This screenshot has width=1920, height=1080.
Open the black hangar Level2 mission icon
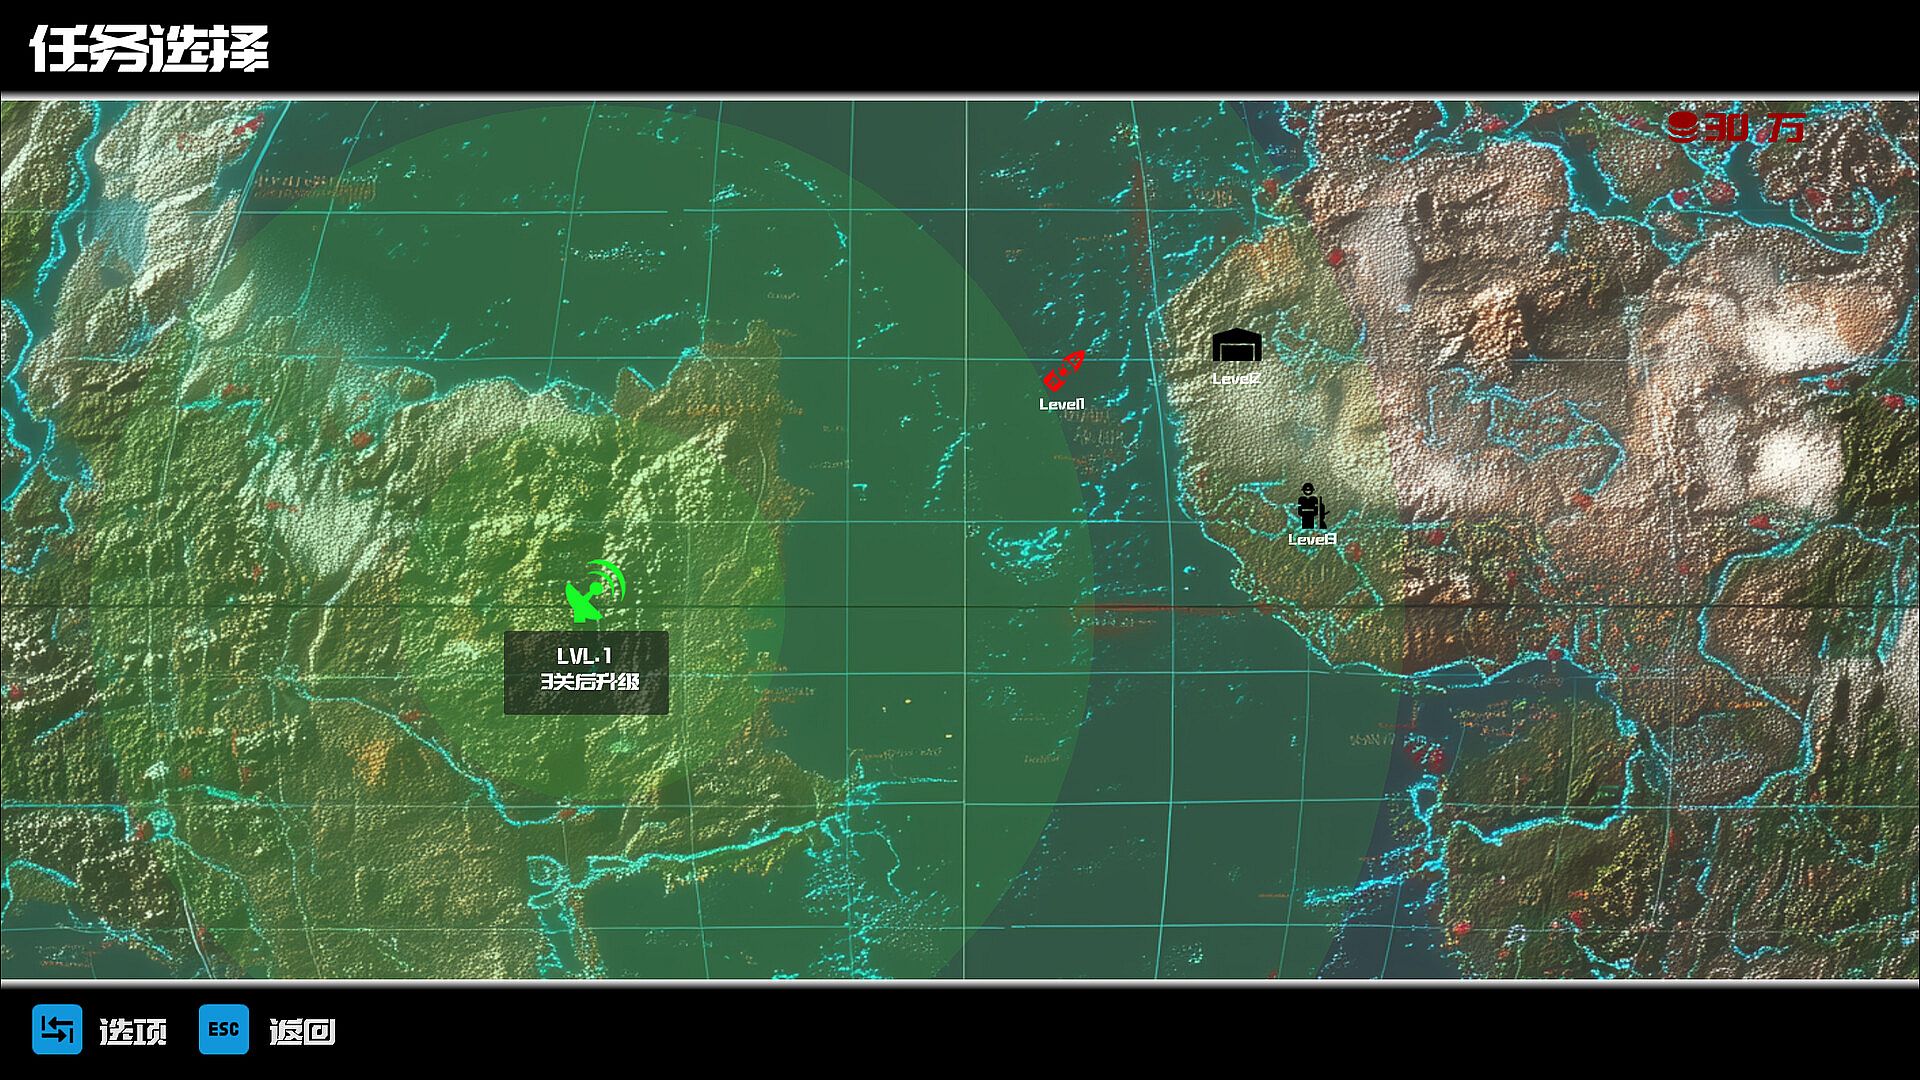[1237, 346]
